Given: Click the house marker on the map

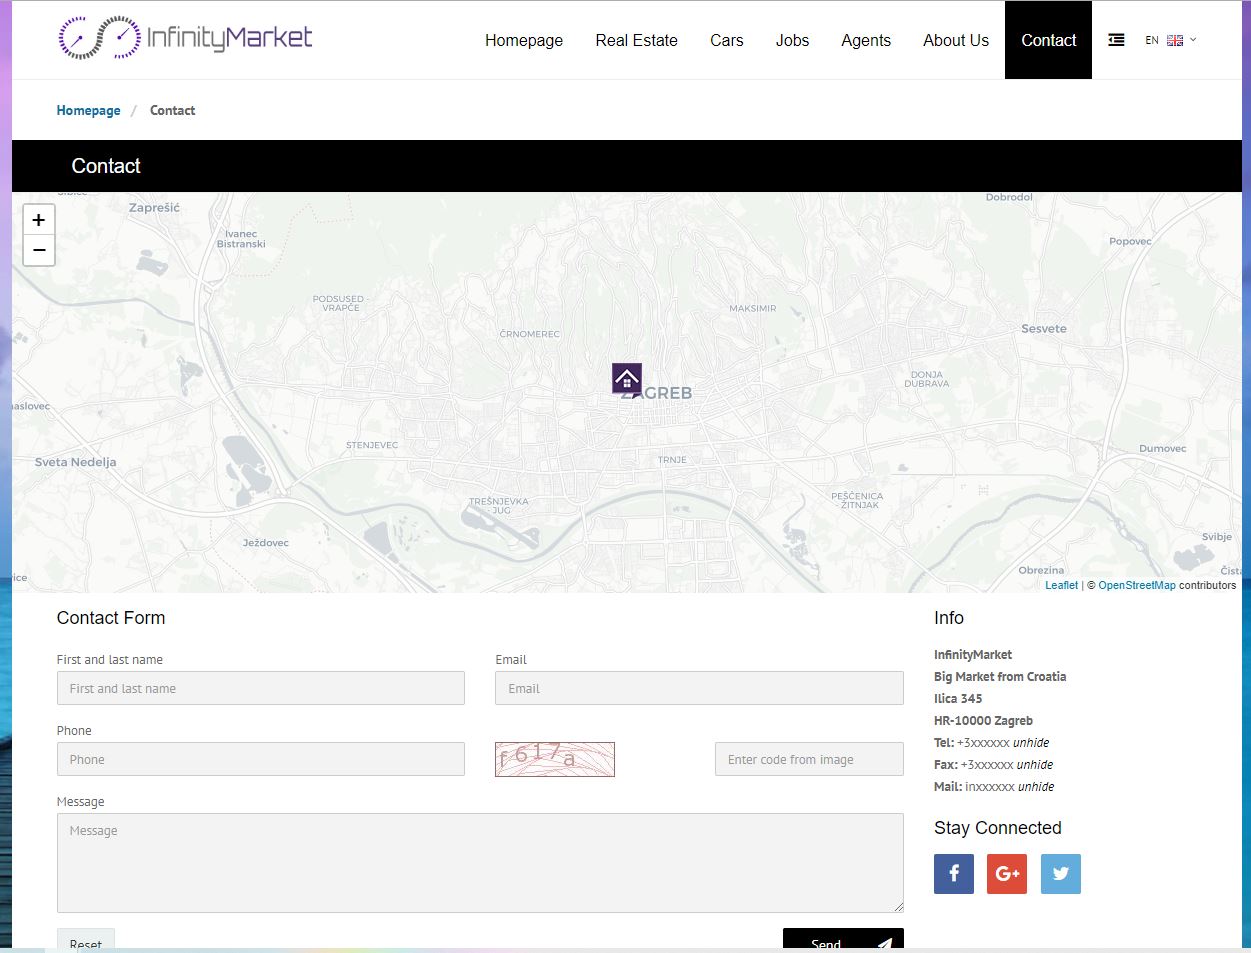Looking at the screenshot, I should [627, 378].
